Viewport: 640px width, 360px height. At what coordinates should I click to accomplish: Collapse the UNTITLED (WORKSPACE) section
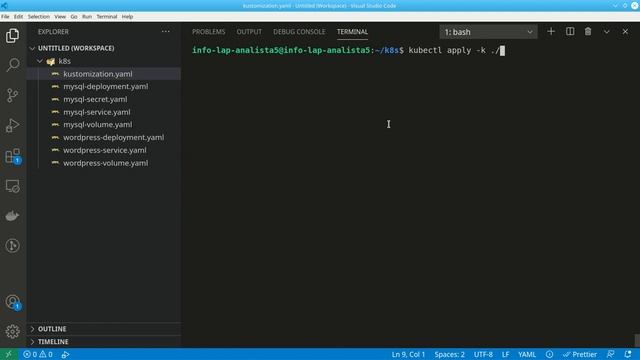point(76,48)
